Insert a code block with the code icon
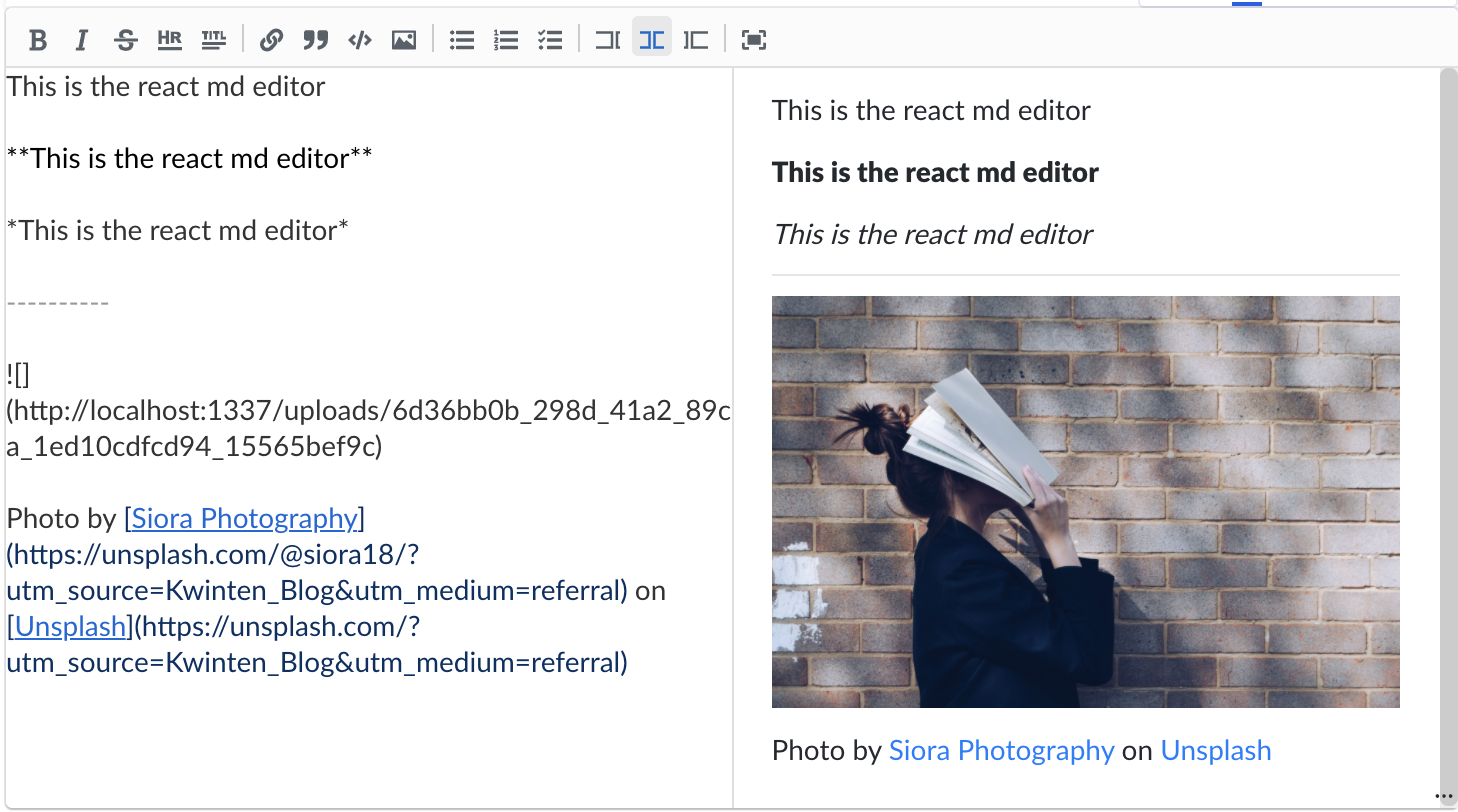Image resolution: width=1458 pixels, height=812 pixels. (359, 40)
